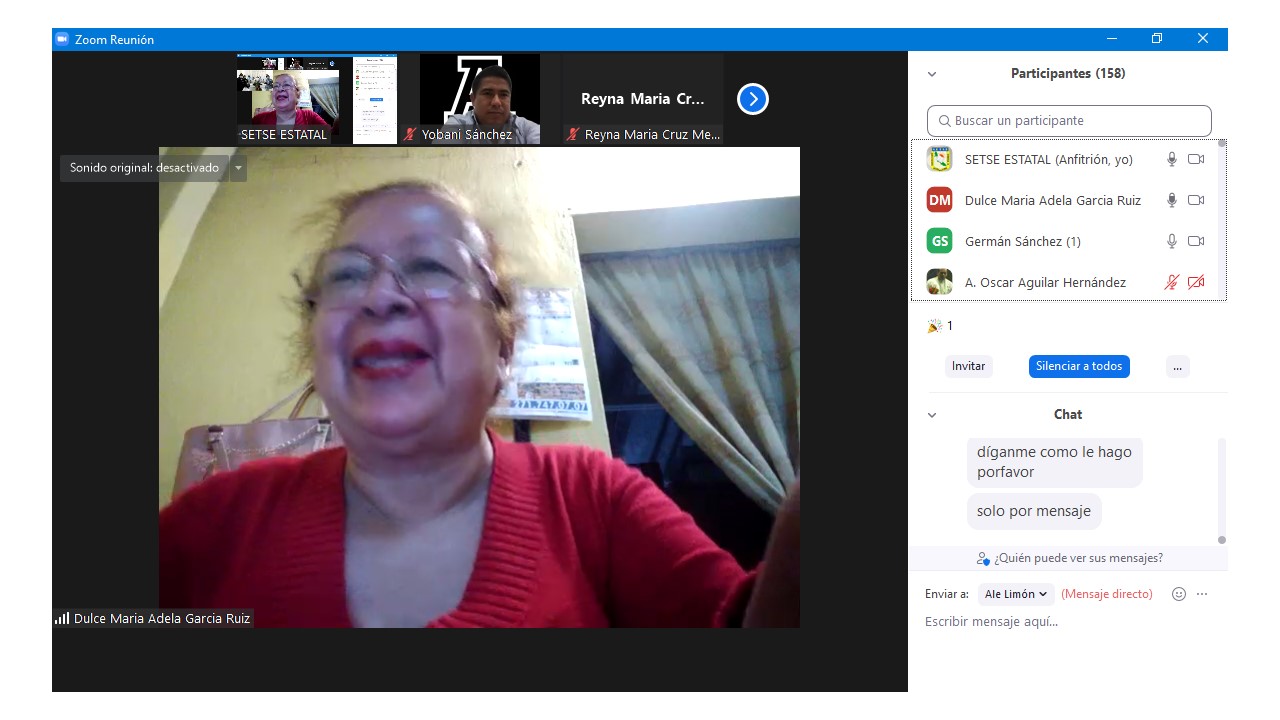Screen dimensions: 1280x720
Task: Open chat more options ellipsis
Action: point(1202,594)
